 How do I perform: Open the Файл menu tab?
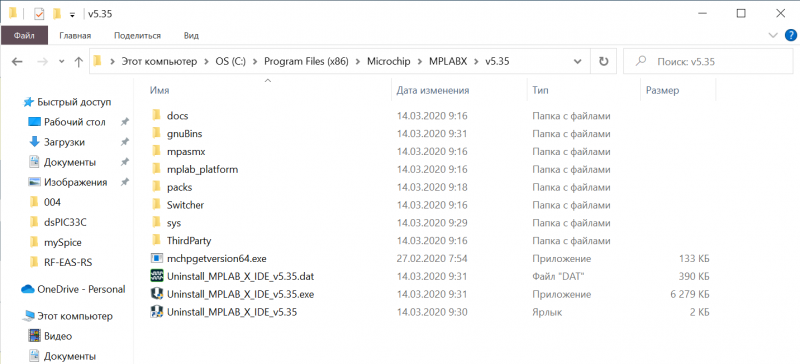click(x=24, y=36)
